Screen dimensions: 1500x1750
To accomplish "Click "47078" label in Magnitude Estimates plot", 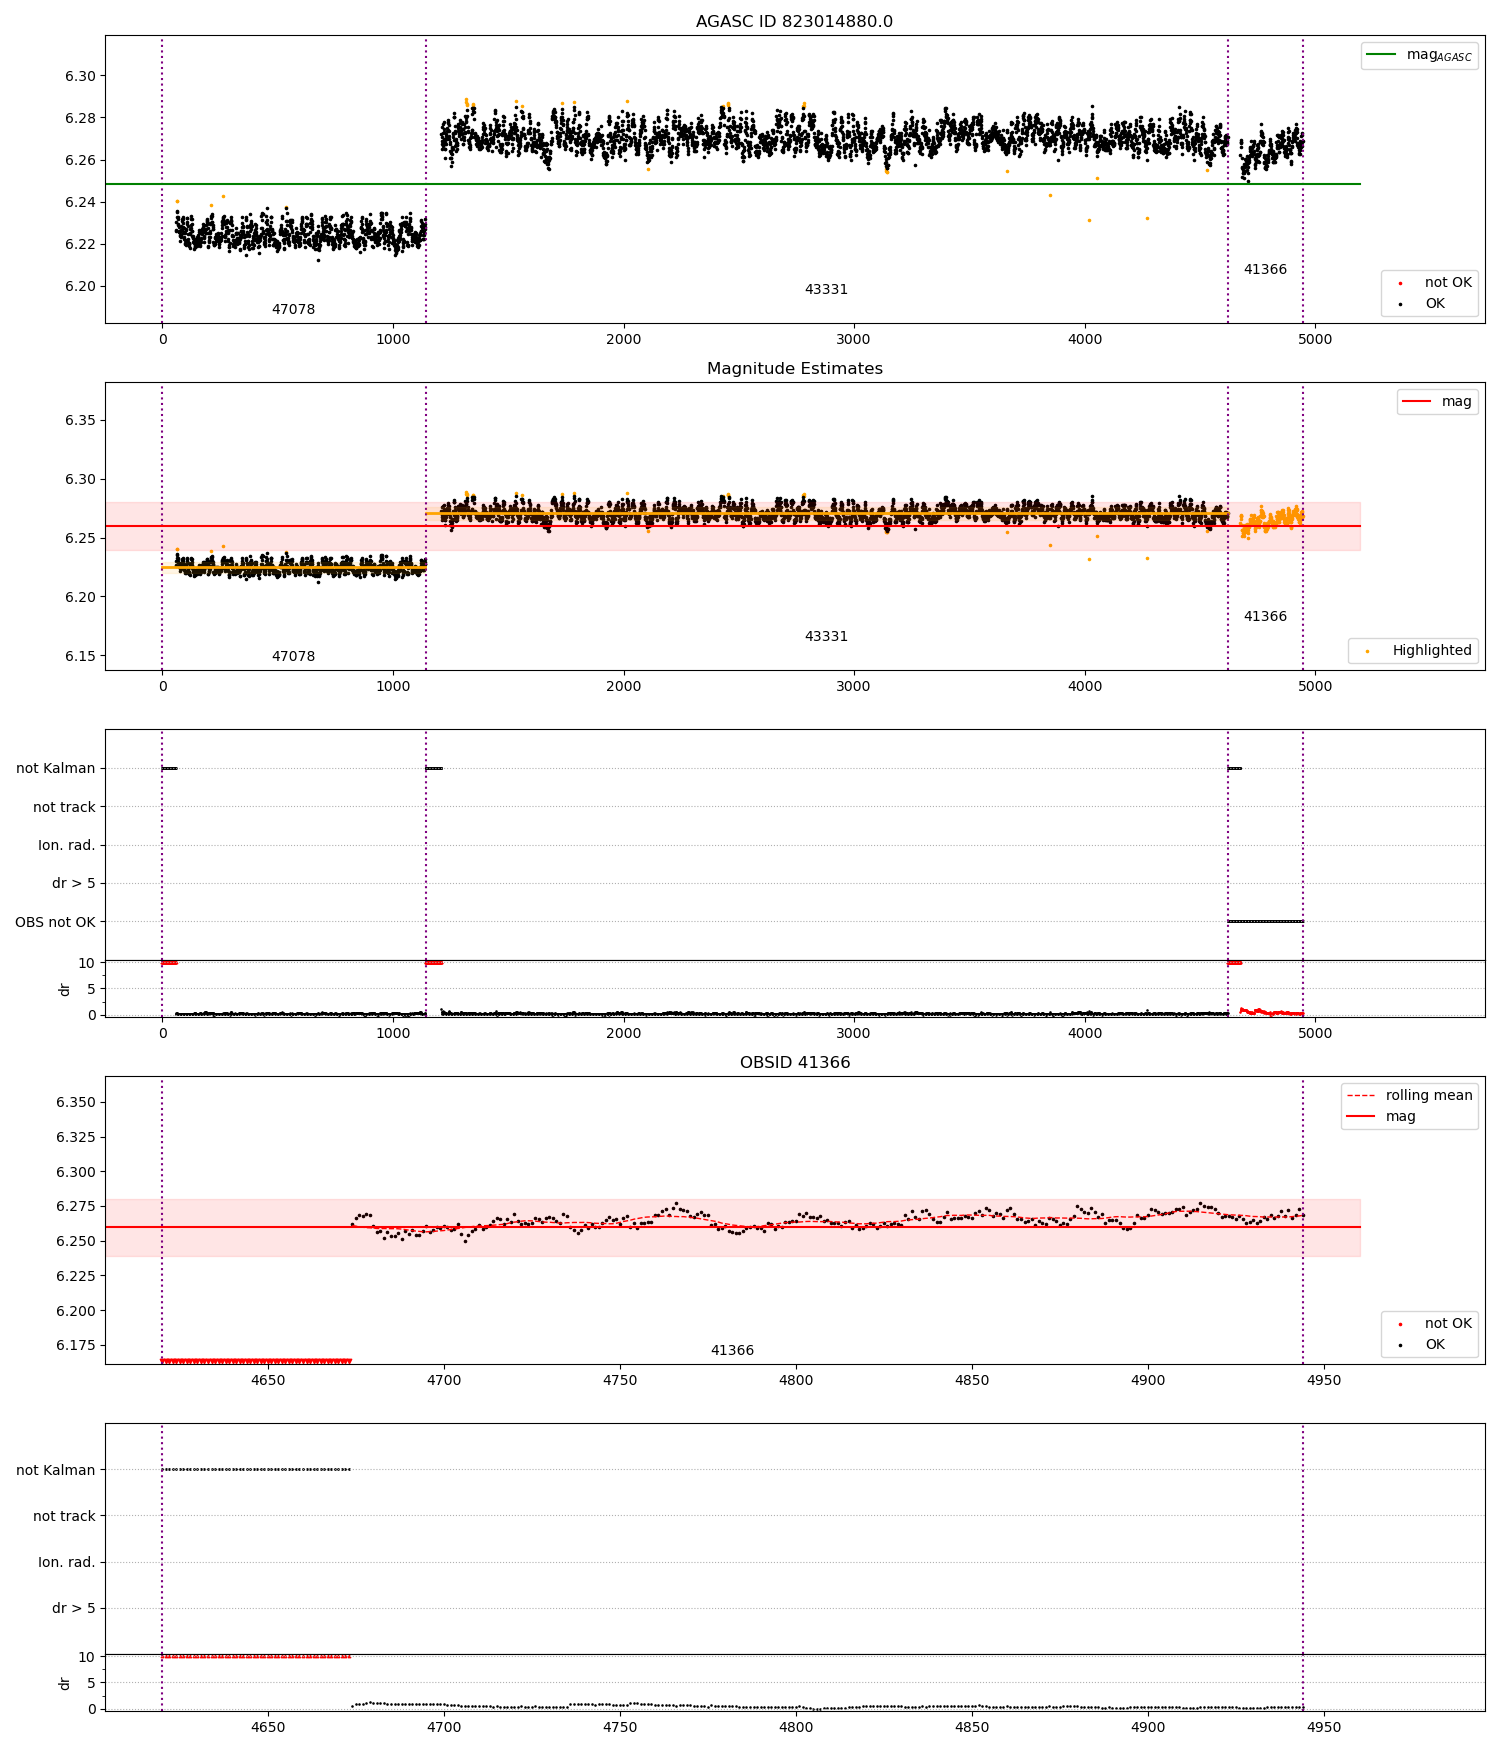I will coord(293,657).
